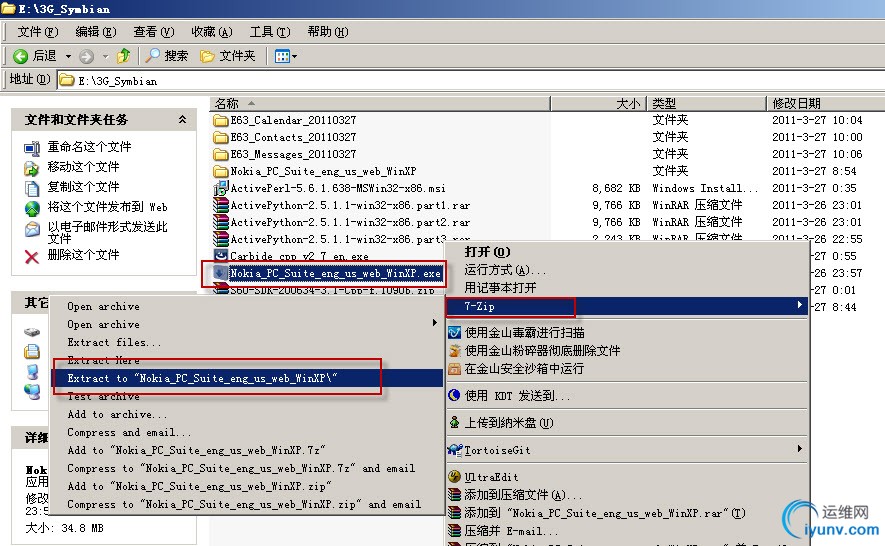885x546 pixels.
Task: Click 移动这个文件 task link
Action: point(84,167)
